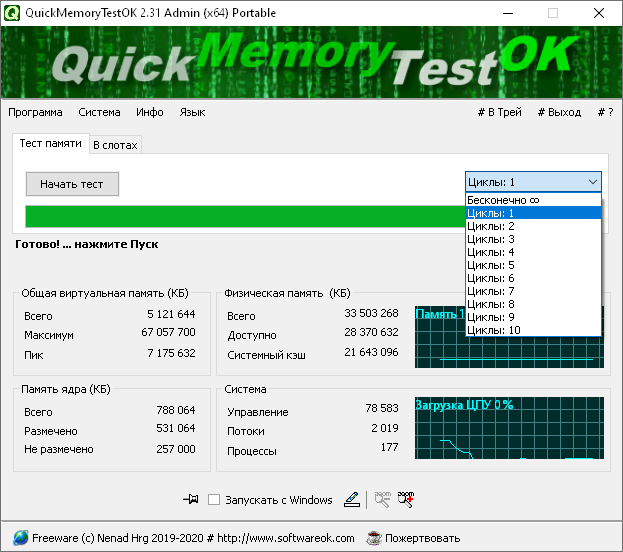Viewport: 623px width, 552px height.
Task: Click the zoom in magnifier icon
Action: coord(406,500)
